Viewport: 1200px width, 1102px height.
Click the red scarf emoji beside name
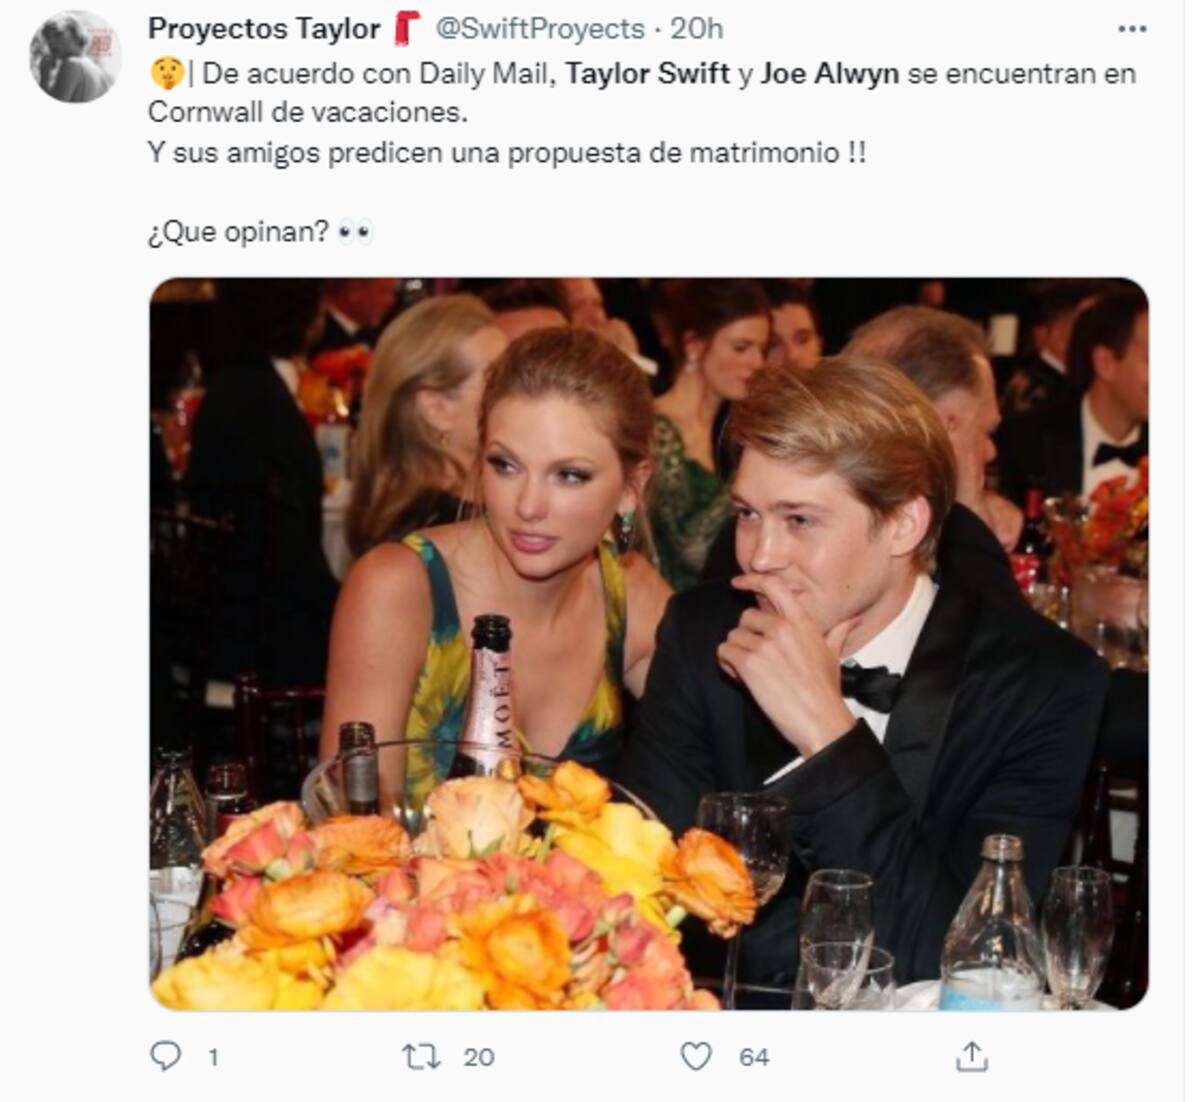[x=406, y=29]
